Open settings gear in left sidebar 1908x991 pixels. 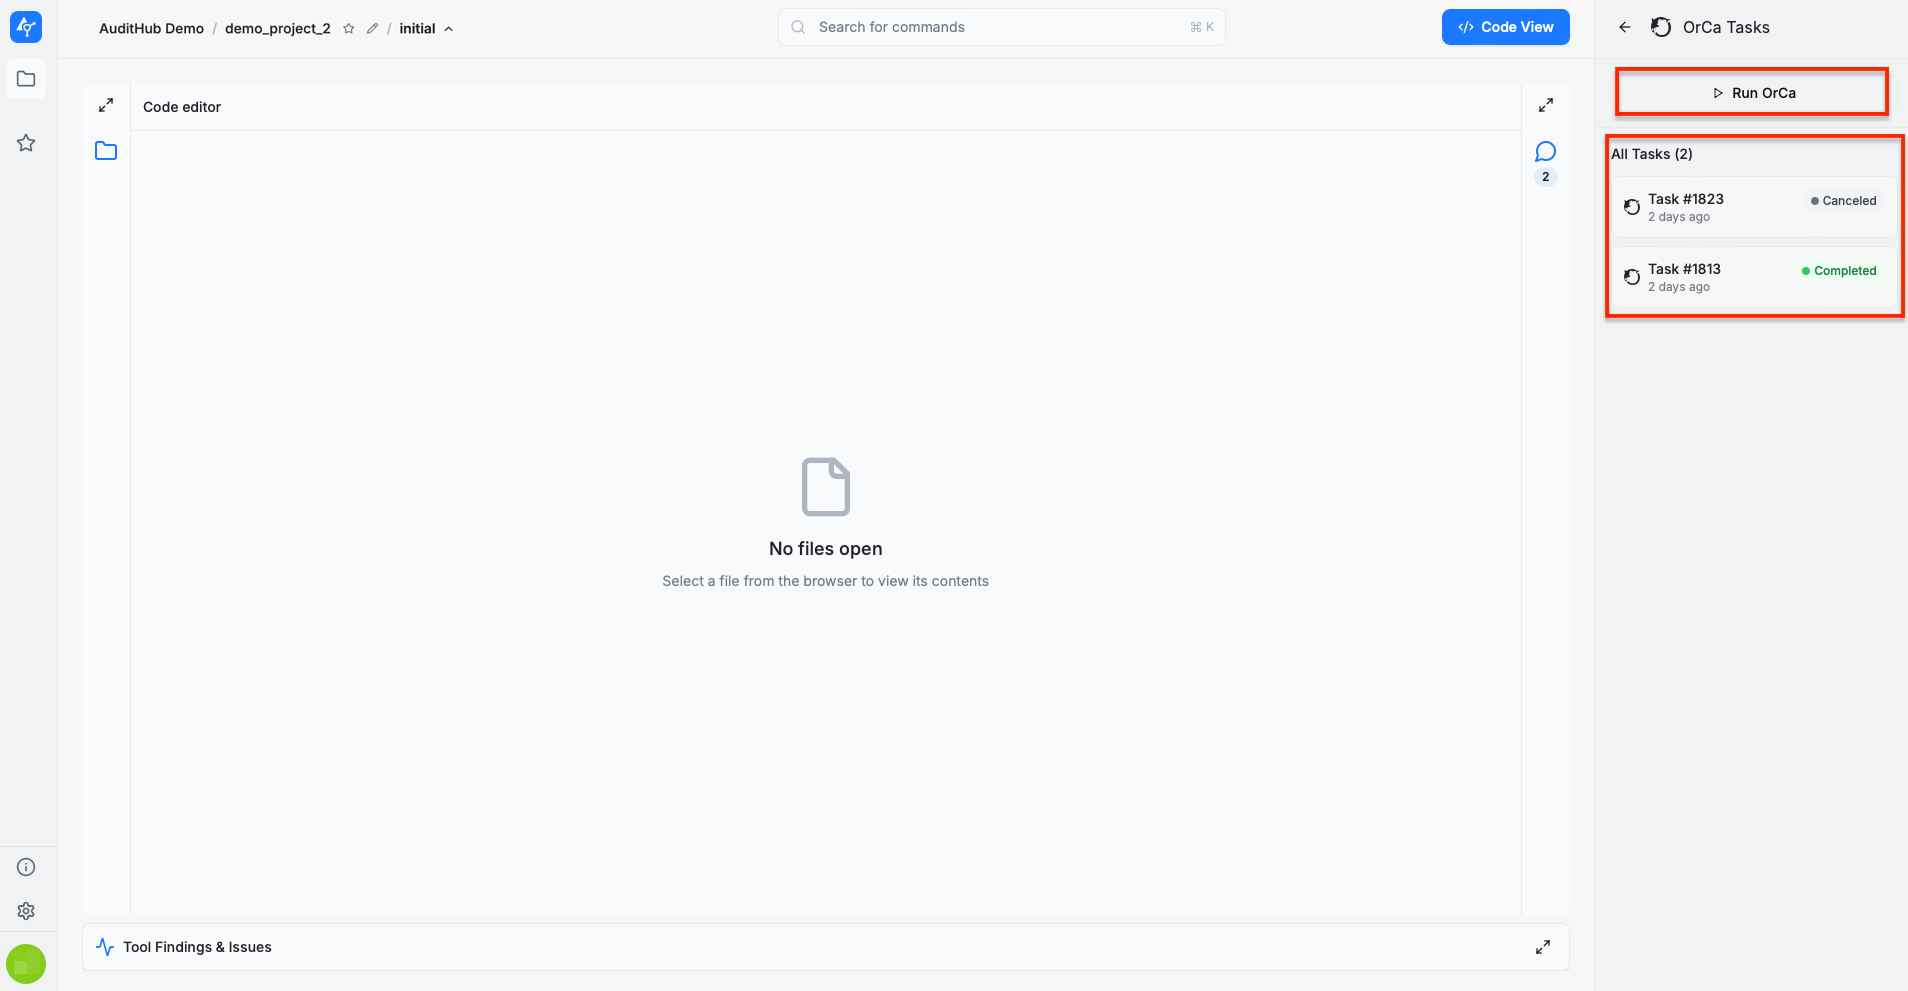tap(26, 911)
